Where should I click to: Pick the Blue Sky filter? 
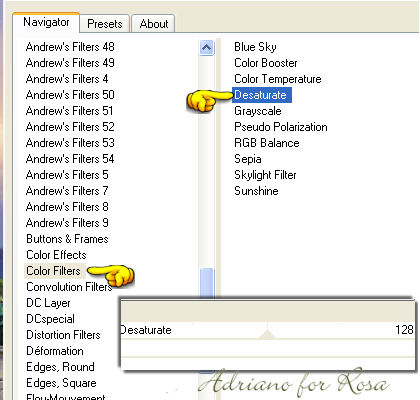(x=255, y=47)
